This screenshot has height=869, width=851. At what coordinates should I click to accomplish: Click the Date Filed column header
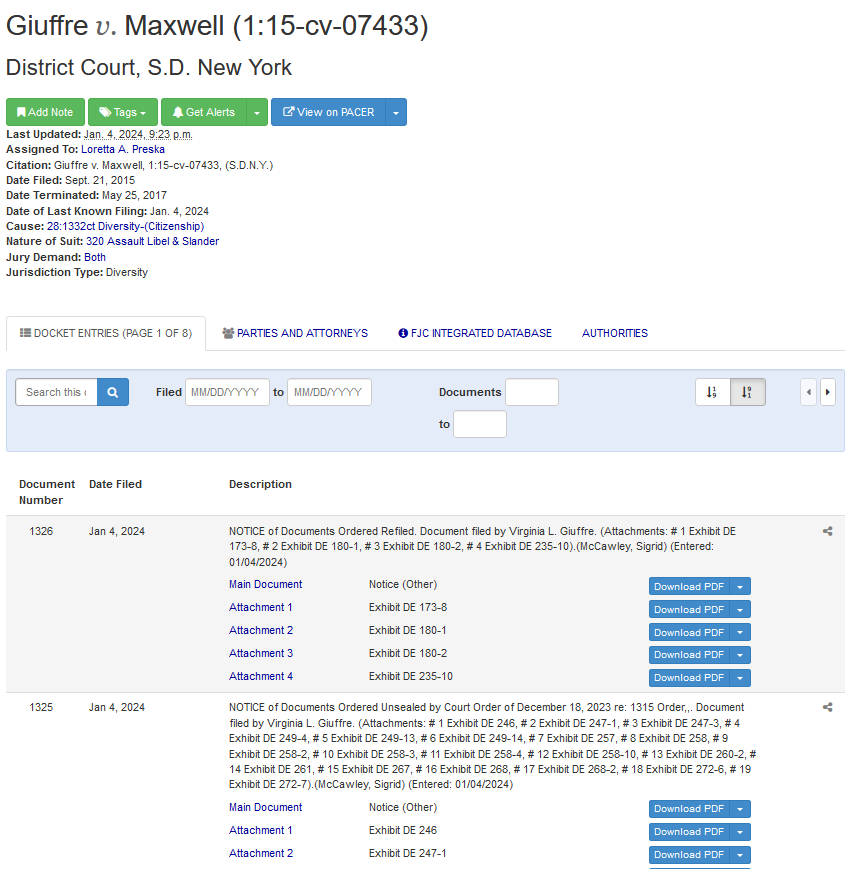coord(115,484)
